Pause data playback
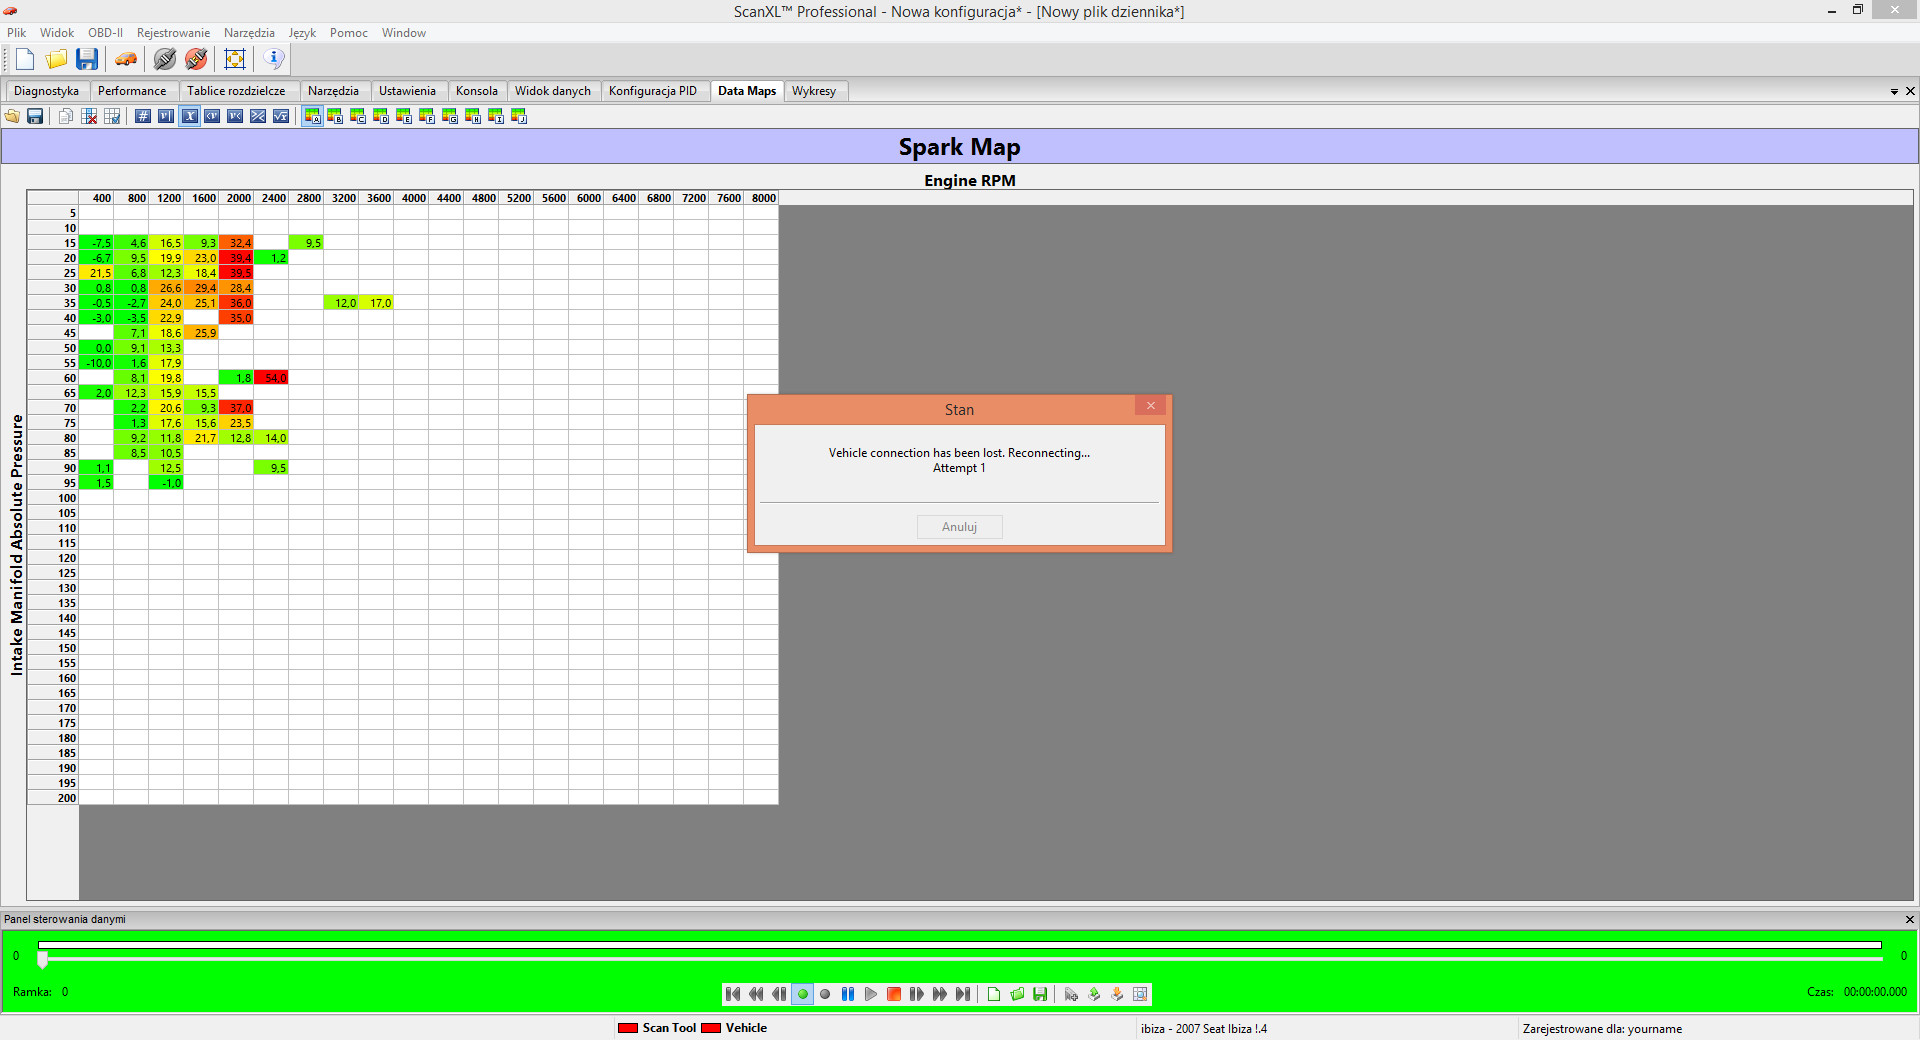 pos(848,994)
